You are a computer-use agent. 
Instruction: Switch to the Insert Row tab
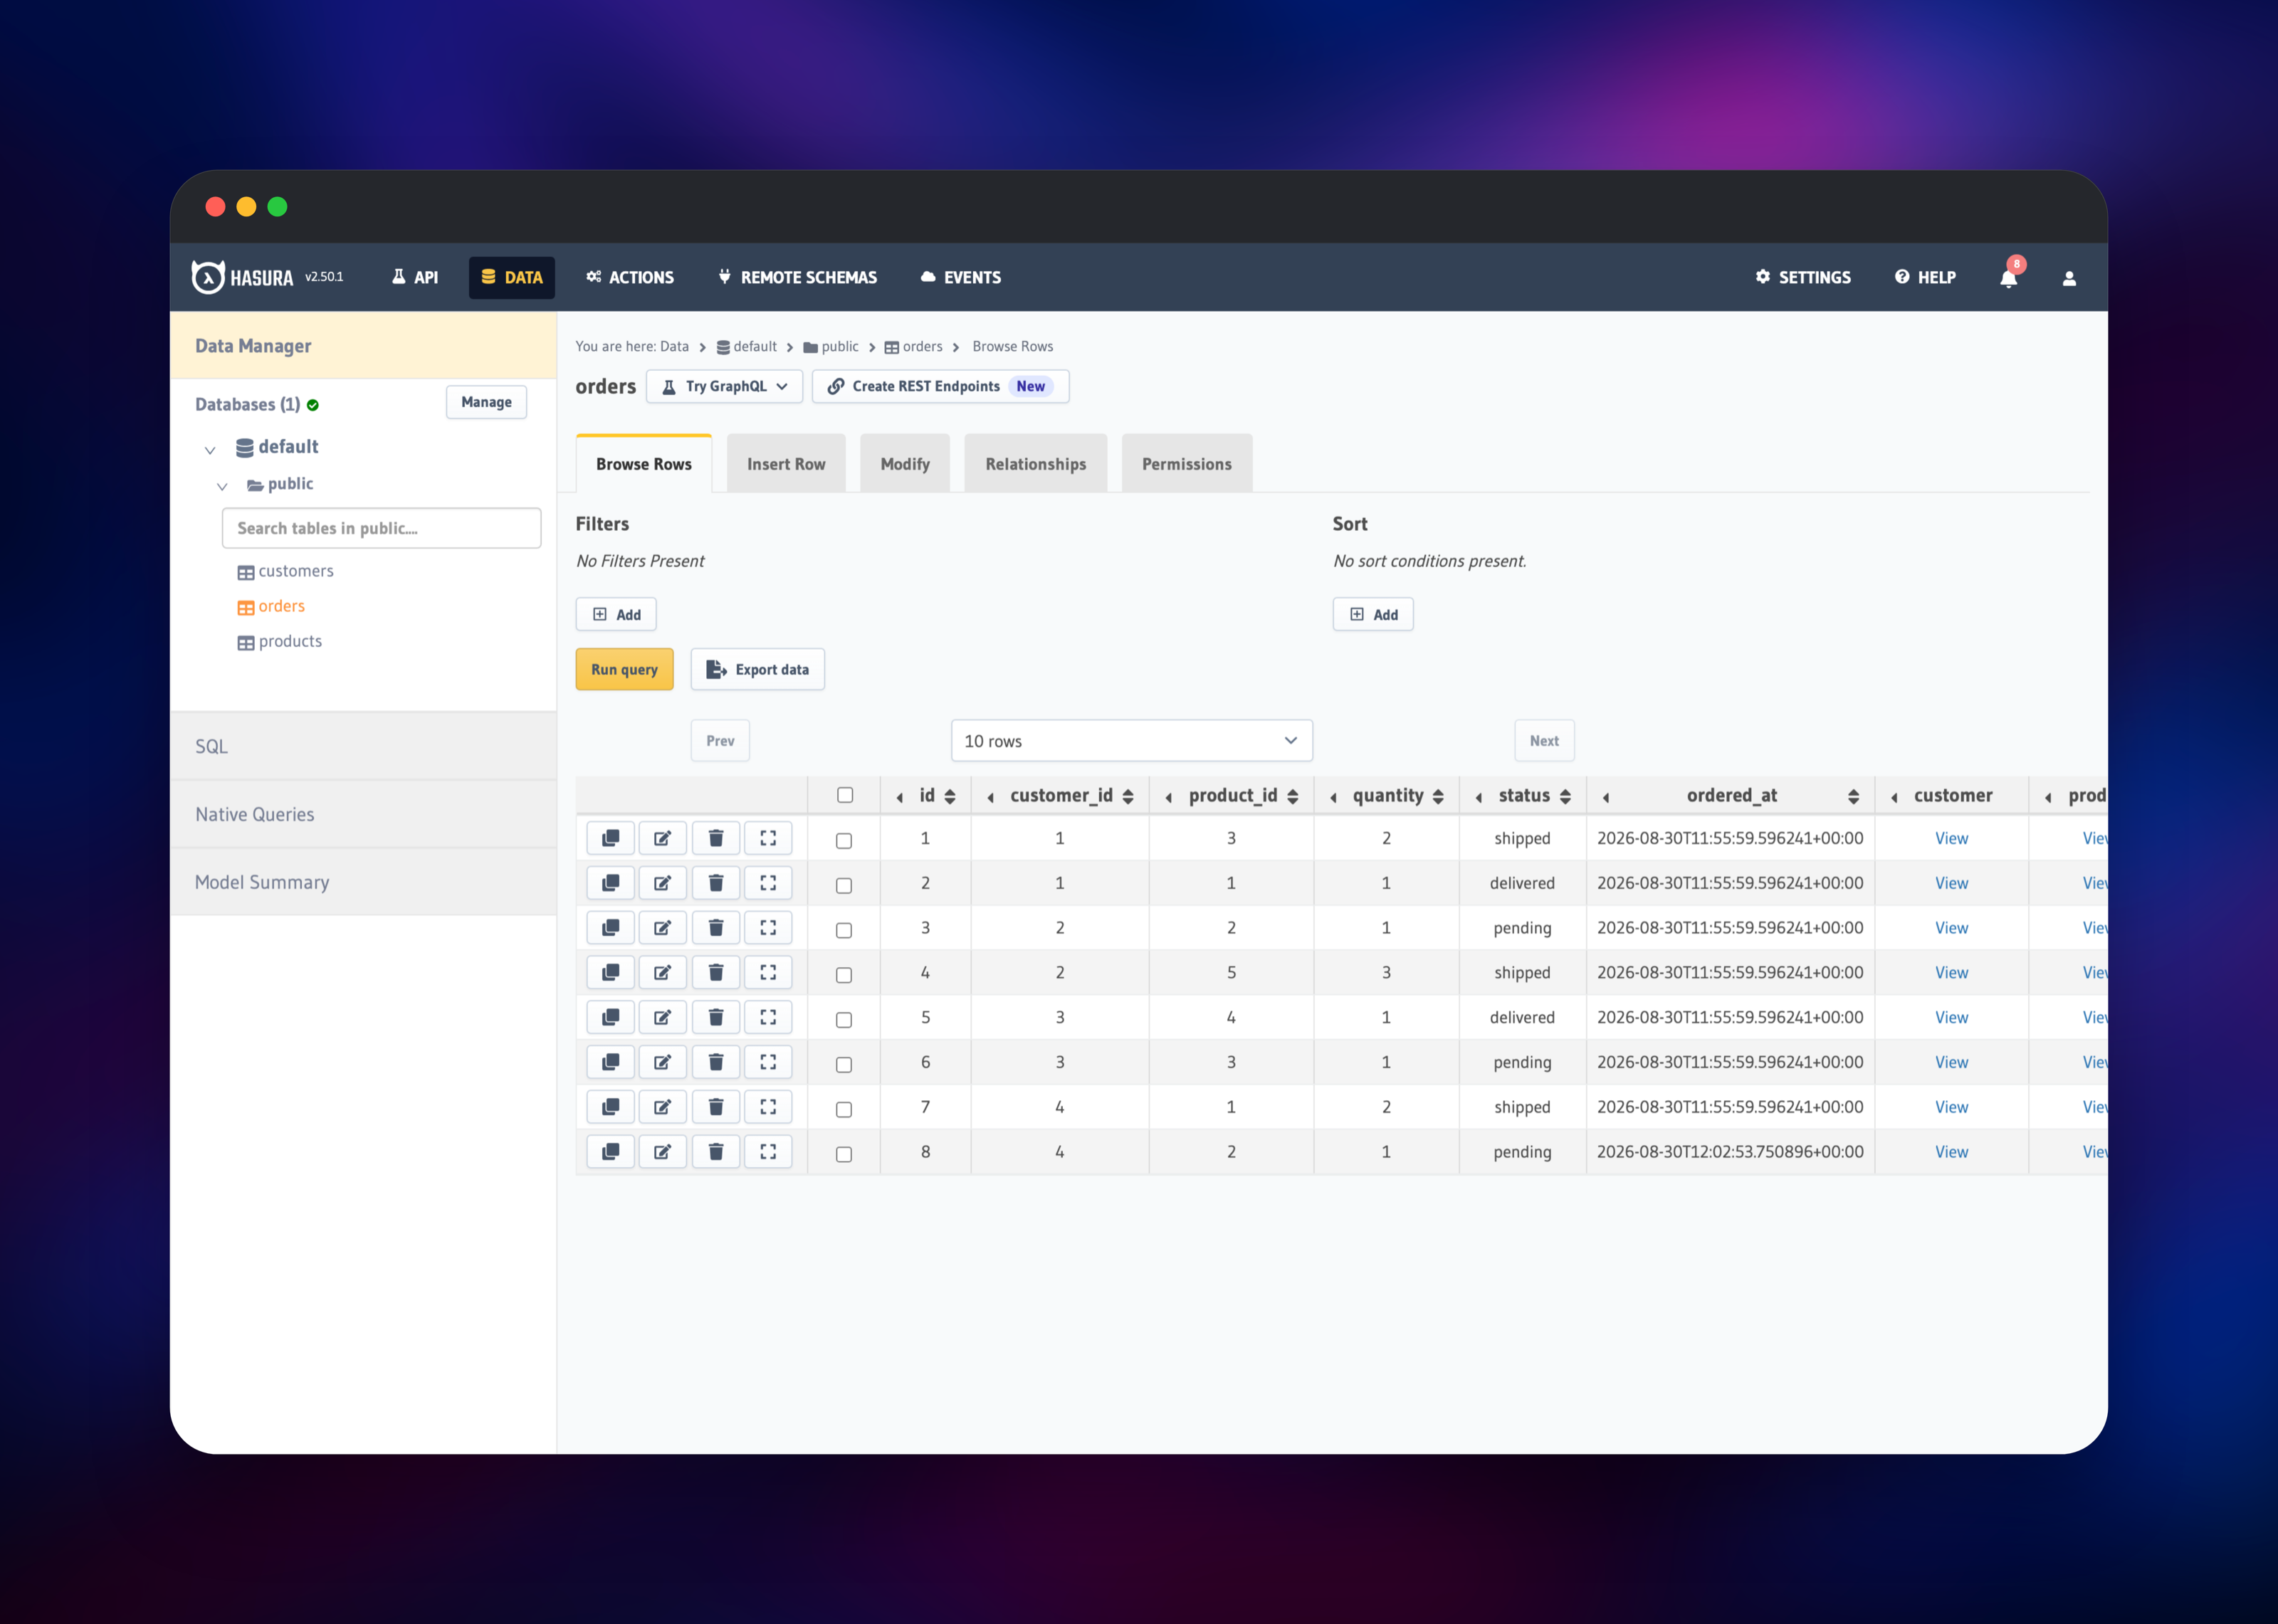point(786,464)
